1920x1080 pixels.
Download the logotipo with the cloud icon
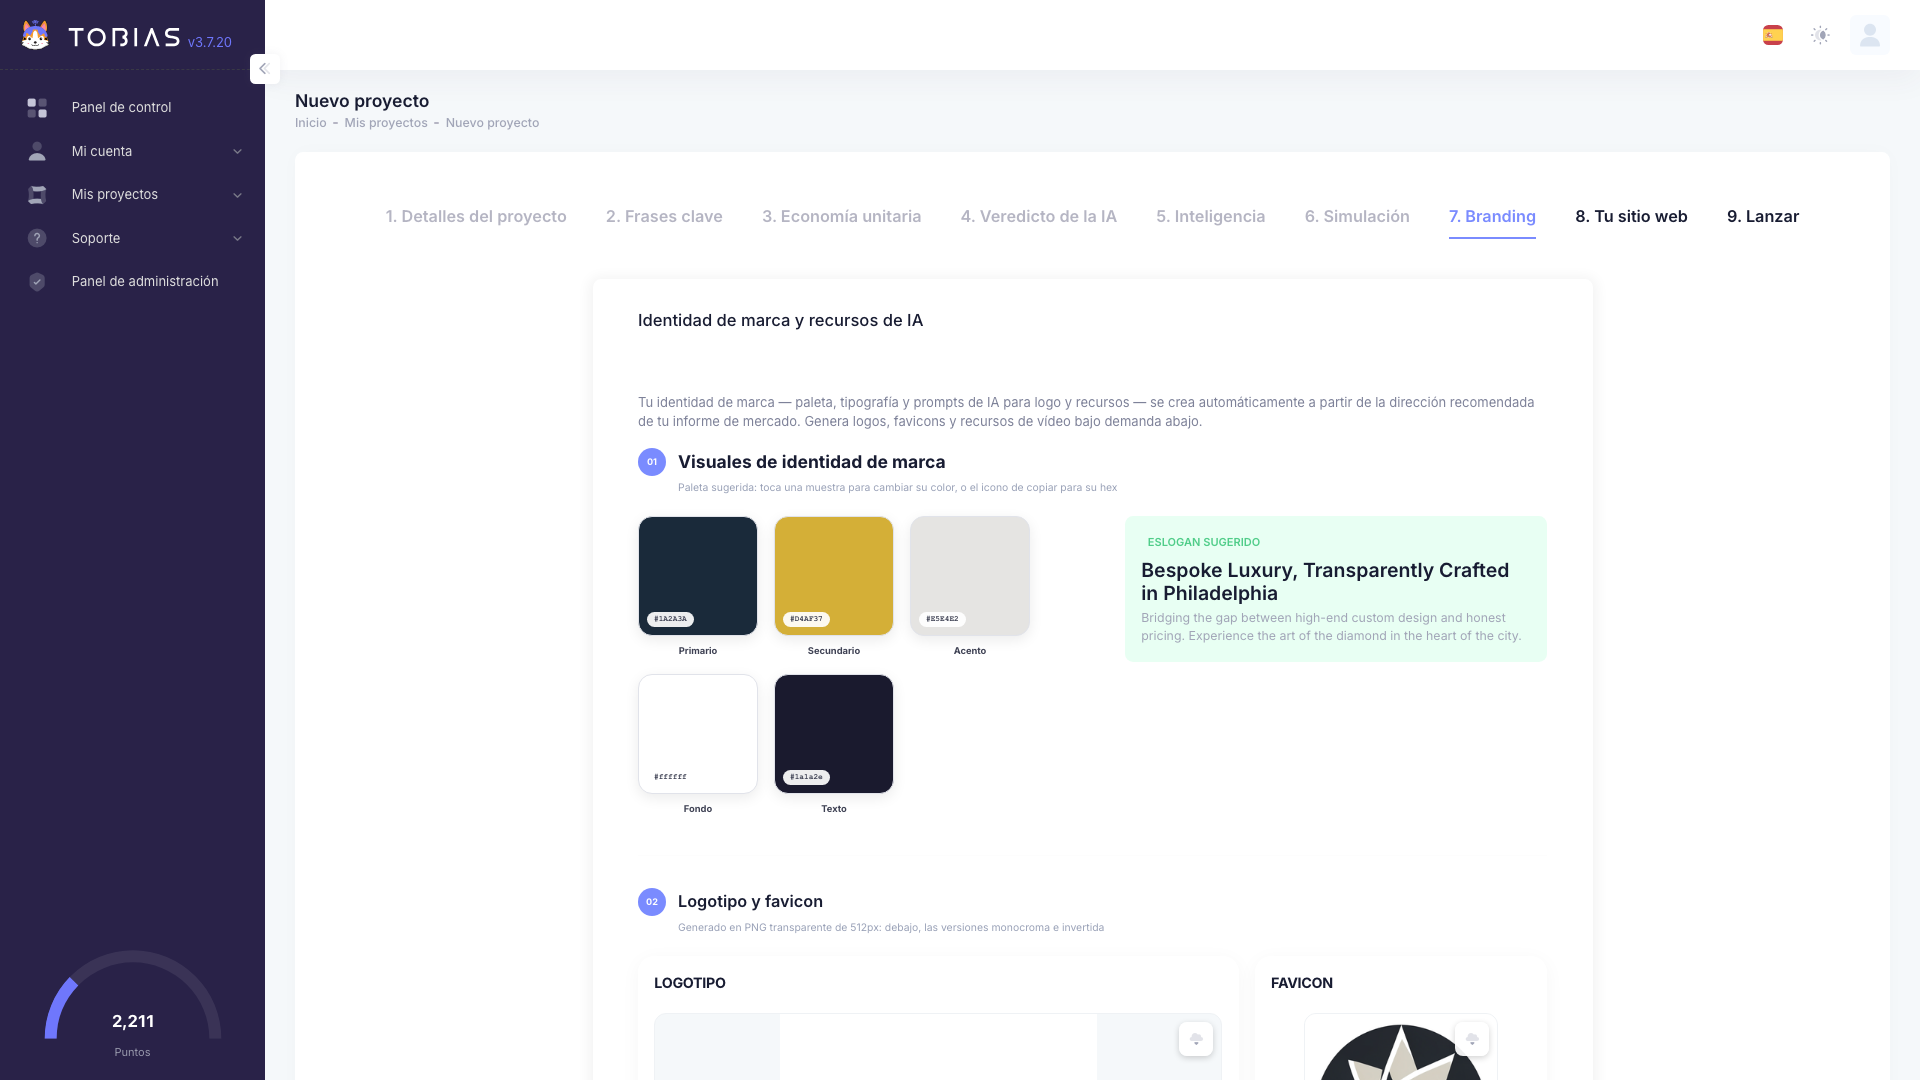coord(1196,1039)
